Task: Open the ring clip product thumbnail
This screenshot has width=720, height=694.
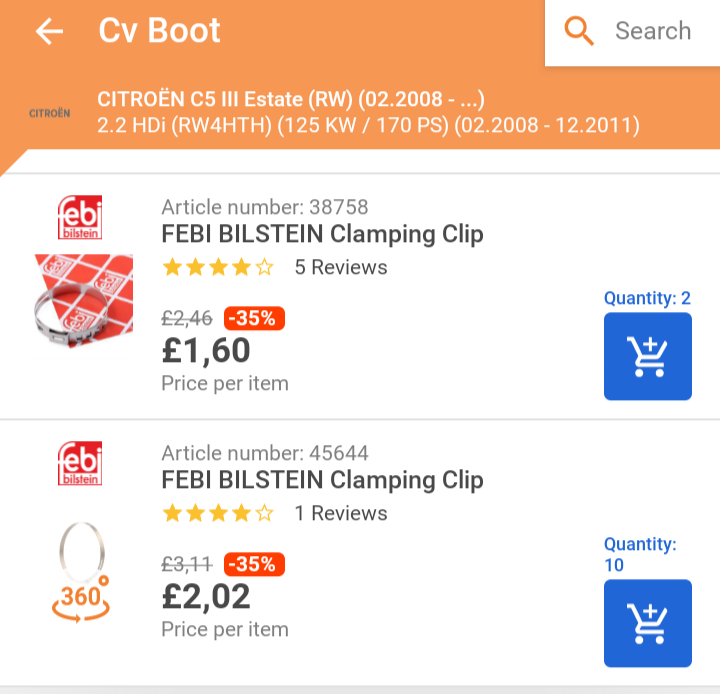Action: pos(82,551)
